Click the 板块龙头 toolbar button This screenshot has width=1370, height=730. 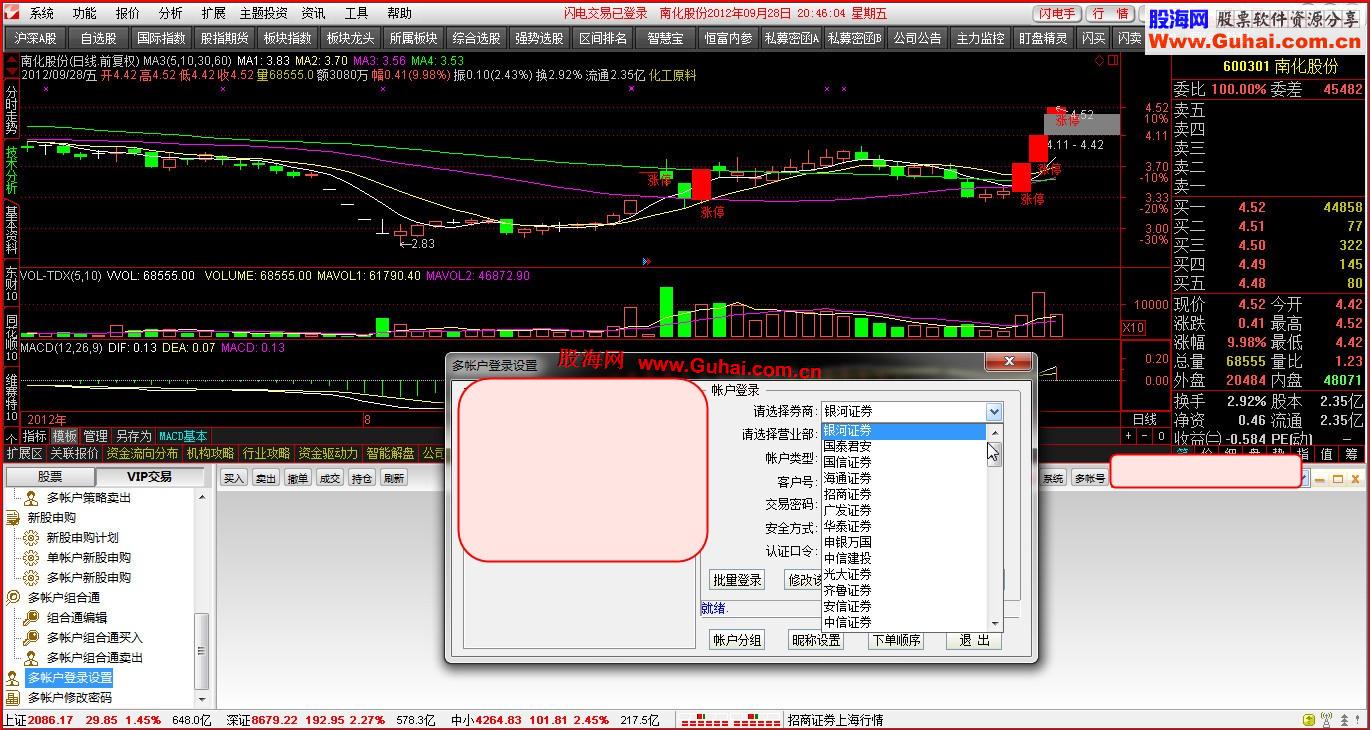click(350, 38)
